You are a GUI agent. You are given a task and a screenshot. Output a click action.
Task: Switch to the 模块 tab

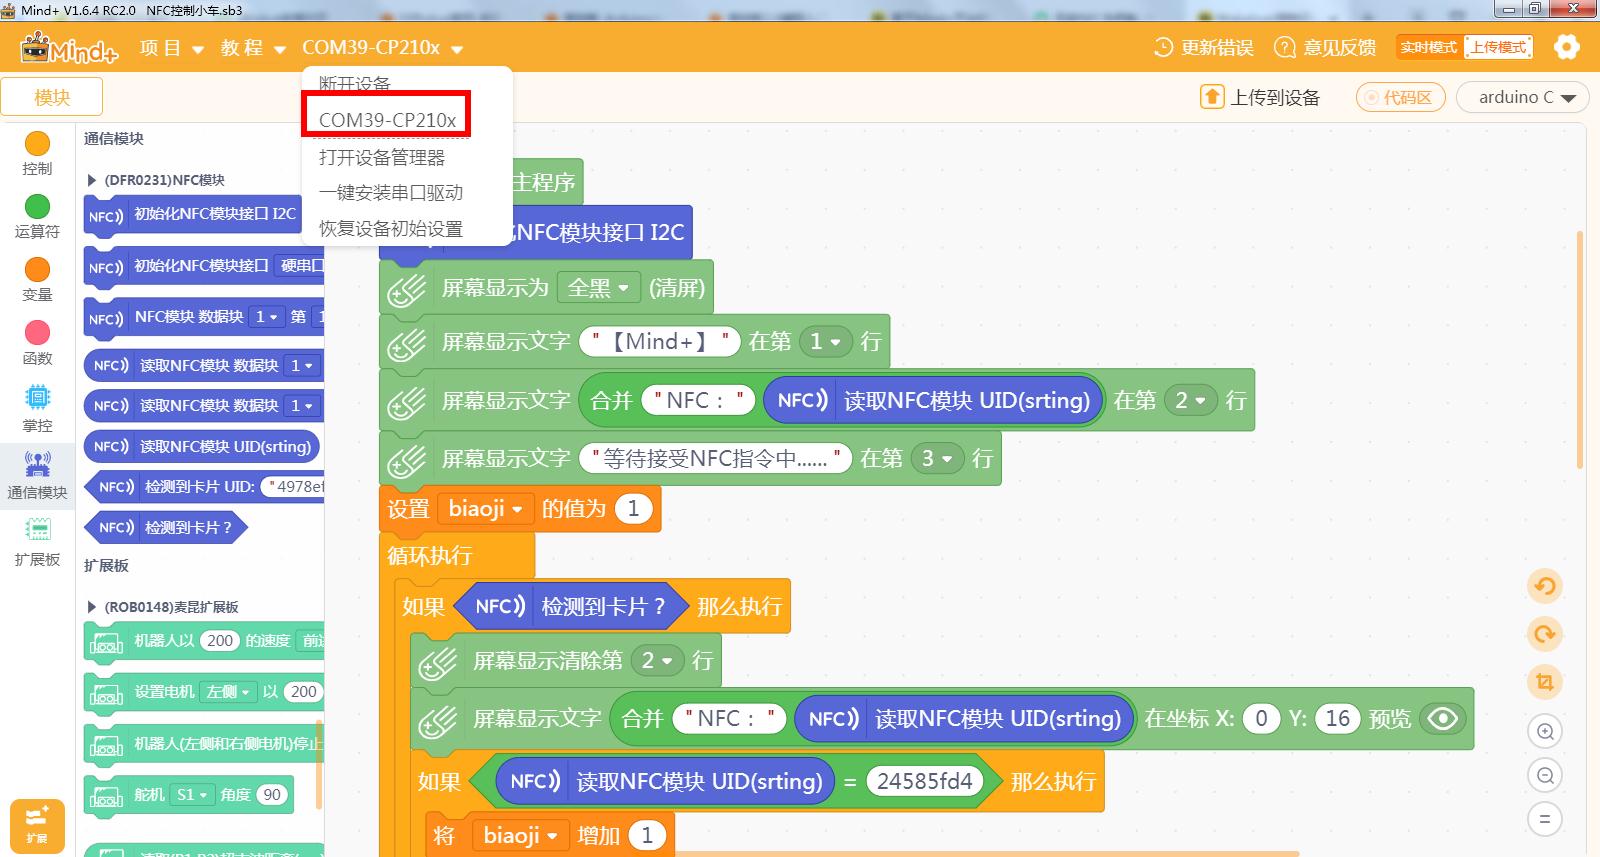coord(52,97)
